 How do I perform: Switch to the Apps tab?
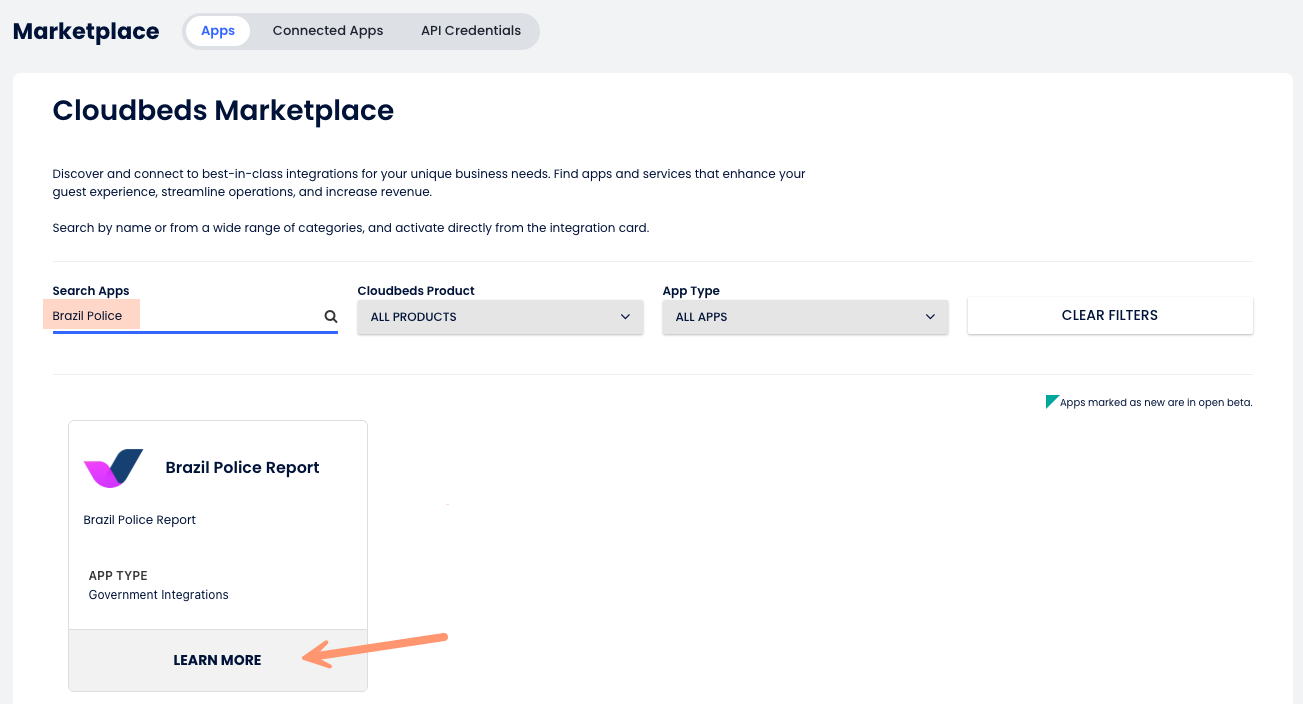pyautogui.click(x=218, y=31)
